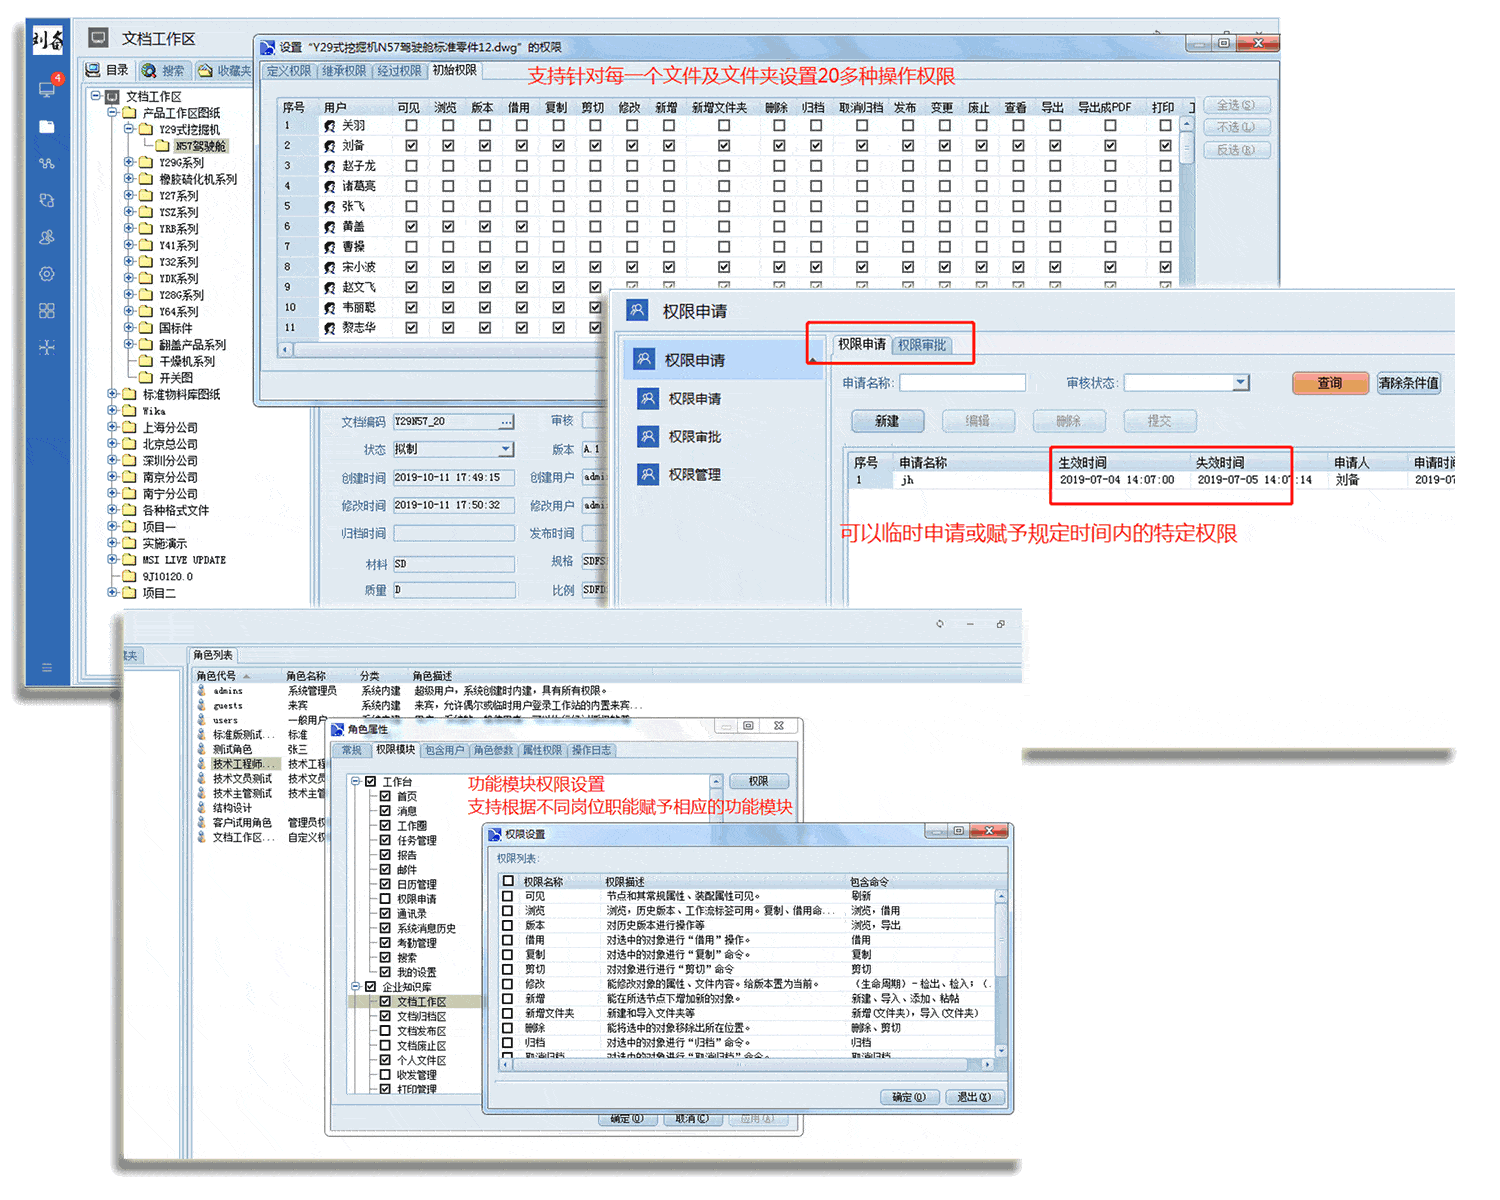
Task: Open the fork/branch icon in the blue sidebar
Action: [x=47, y=347]
